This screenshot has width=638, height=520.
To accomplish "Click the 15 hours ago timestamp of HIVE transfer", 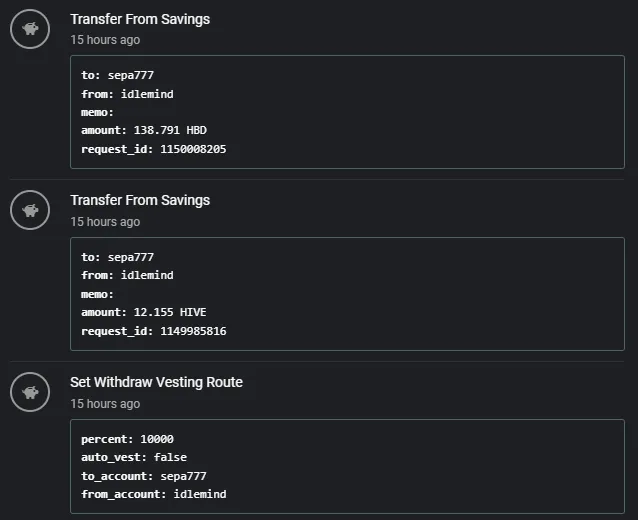I will tap(105, 222).
